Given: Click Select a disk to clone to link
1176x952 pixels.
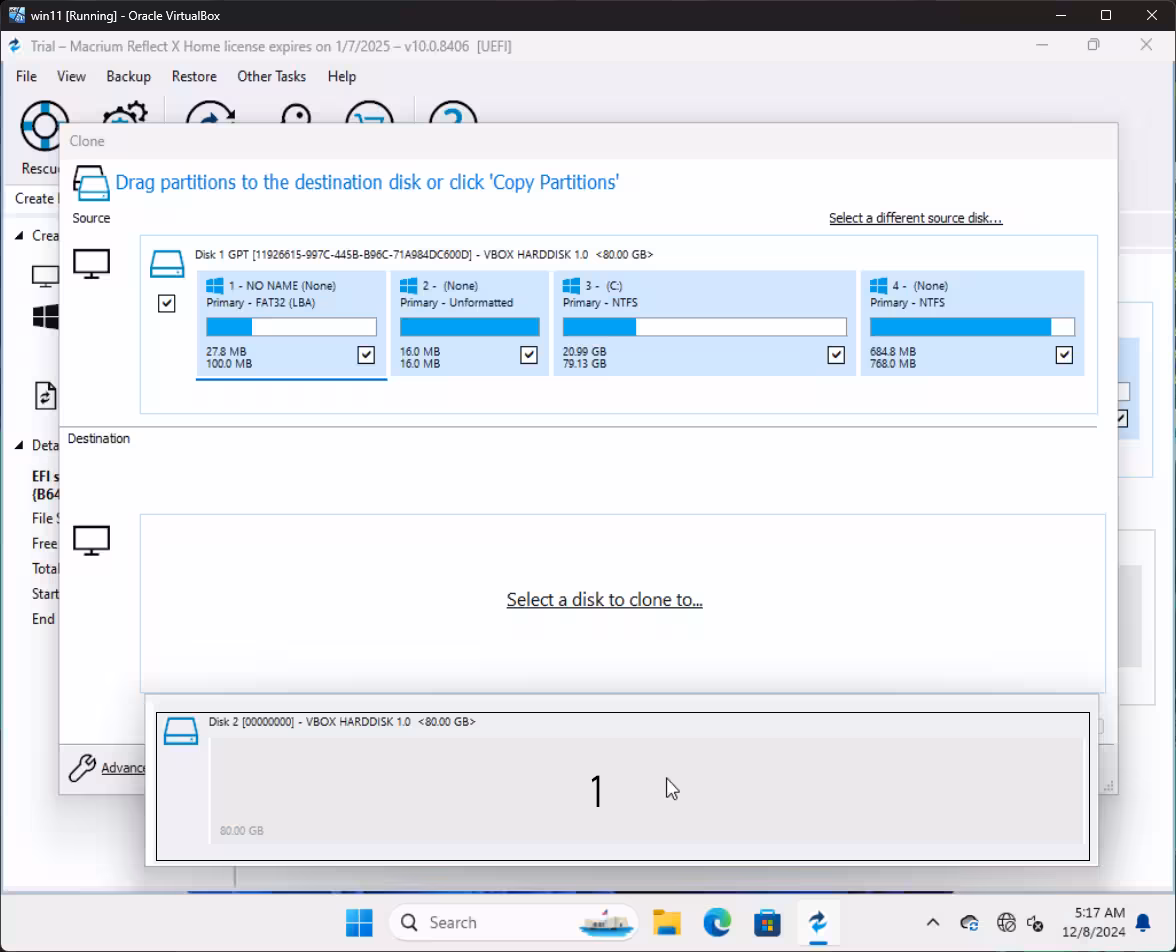Looking at the screenshot, I should tap(604, 600).
